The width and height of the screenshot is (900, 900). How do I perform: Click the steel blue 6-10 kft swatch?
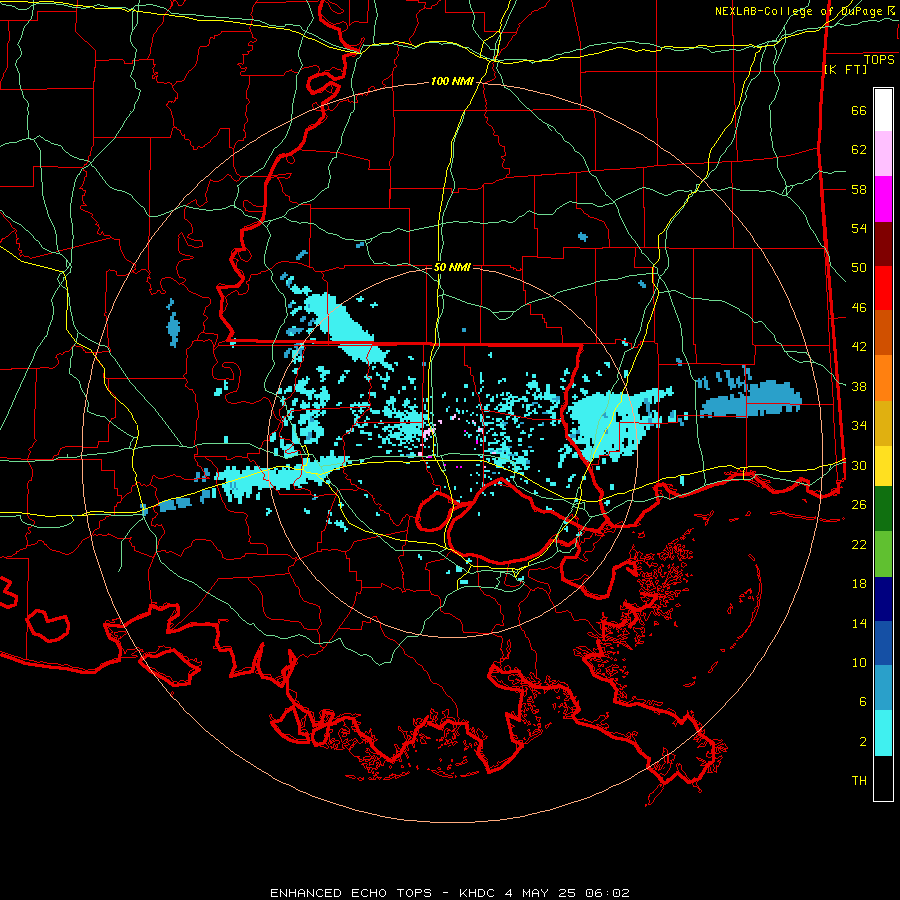coord(883,688)
